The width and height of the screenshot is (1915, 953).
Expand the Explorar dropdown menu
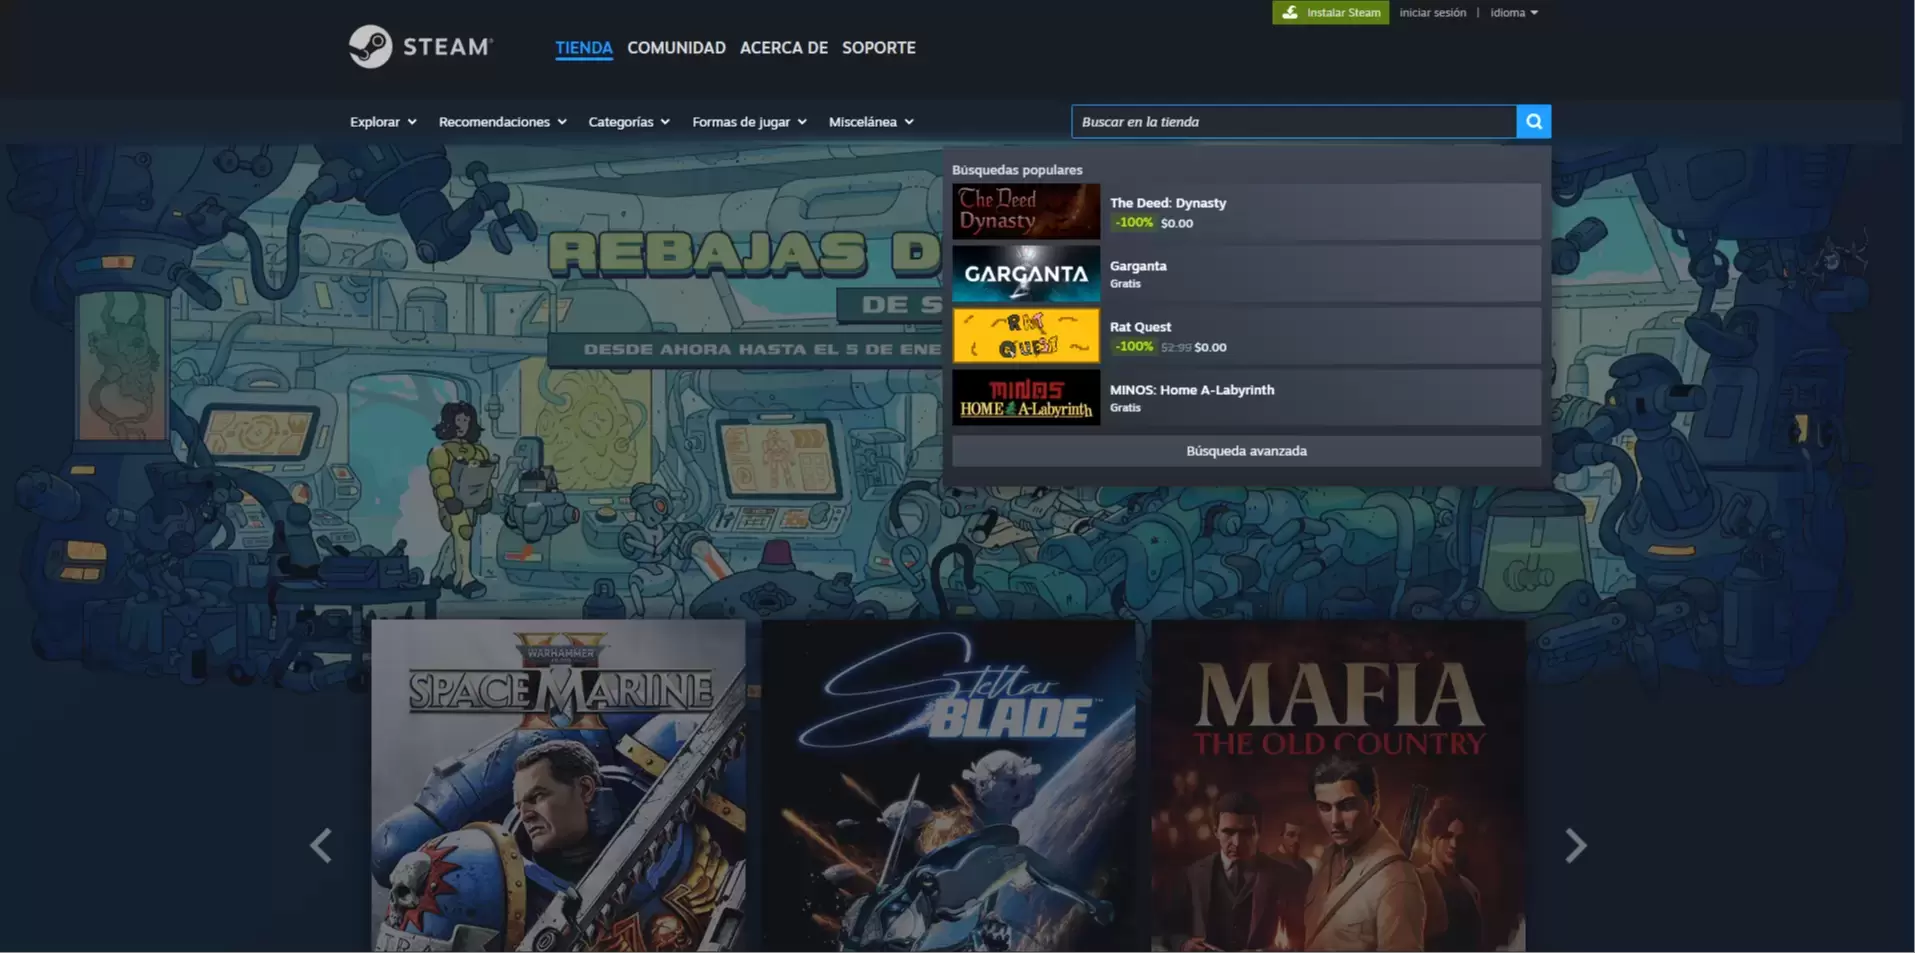pos(383,122)
